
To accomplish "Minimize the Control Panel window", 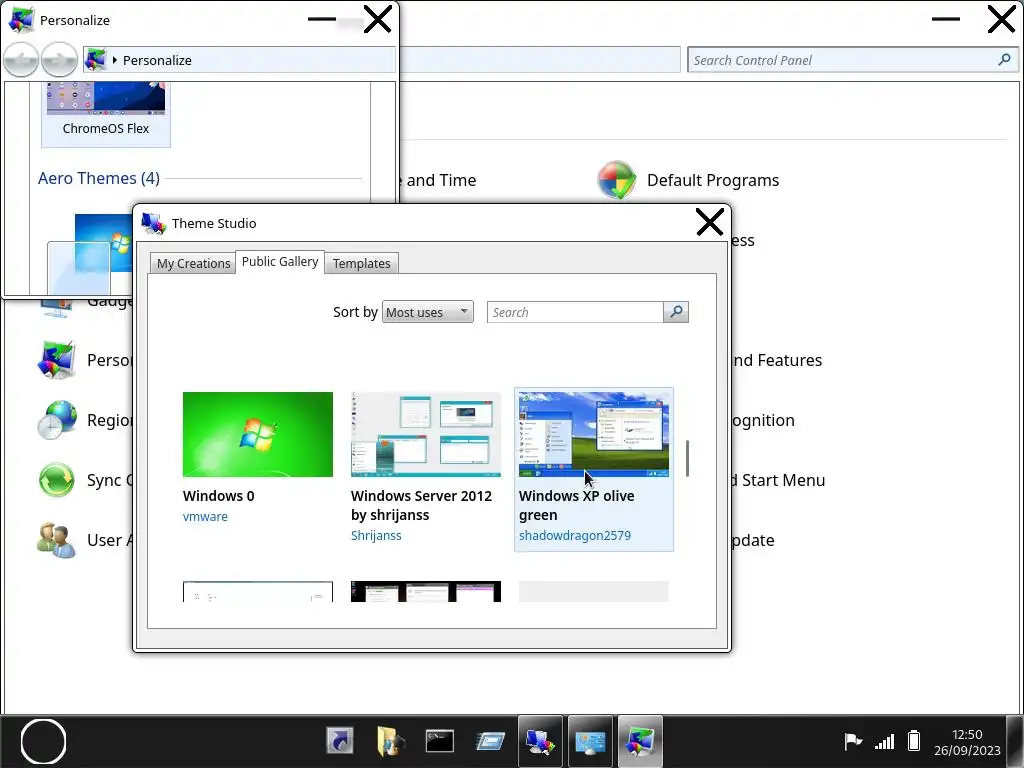I will 946,20.
